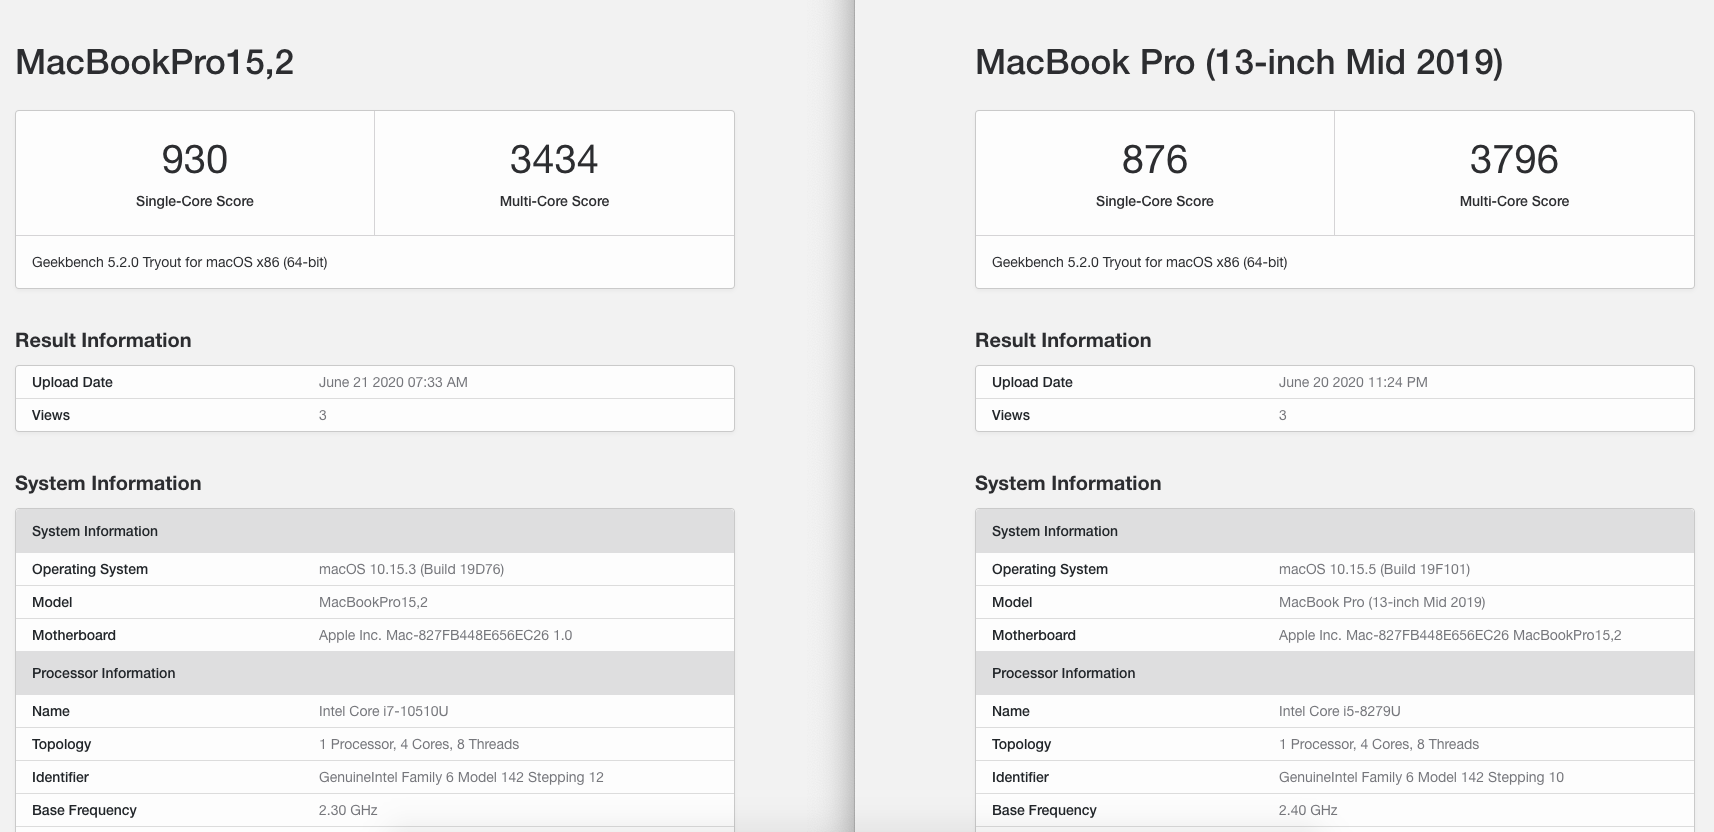1714x832 pixels.
Task: Click large System Information heading in right window
Action: coord(1068,483)
